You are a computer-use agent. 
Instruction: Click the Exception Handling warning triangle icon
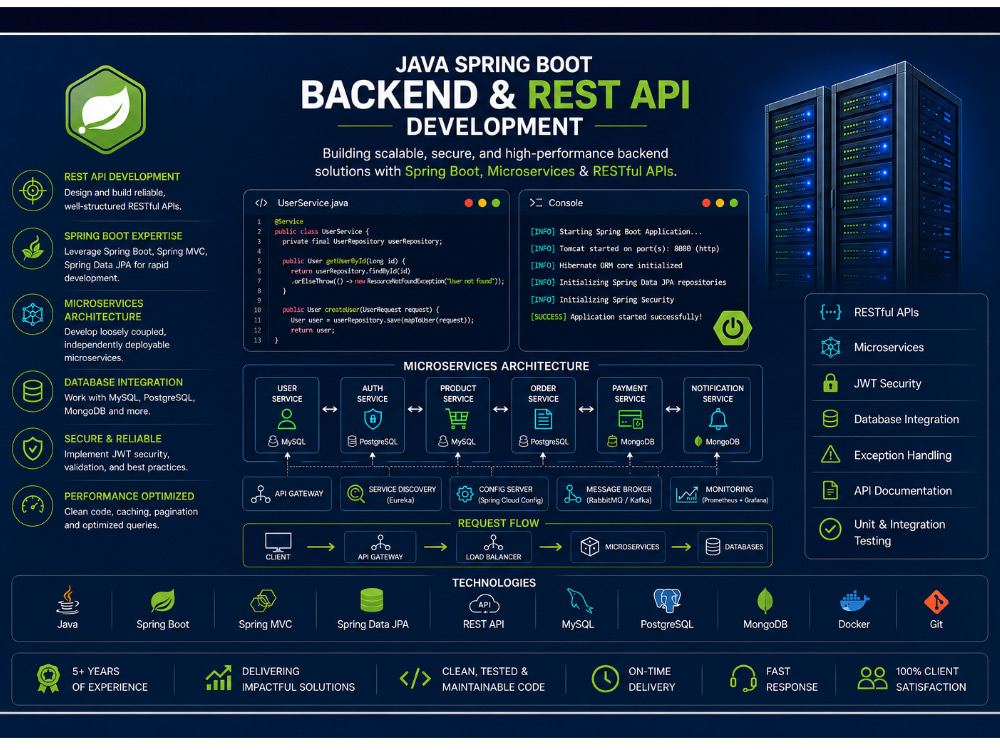point(830,455)
